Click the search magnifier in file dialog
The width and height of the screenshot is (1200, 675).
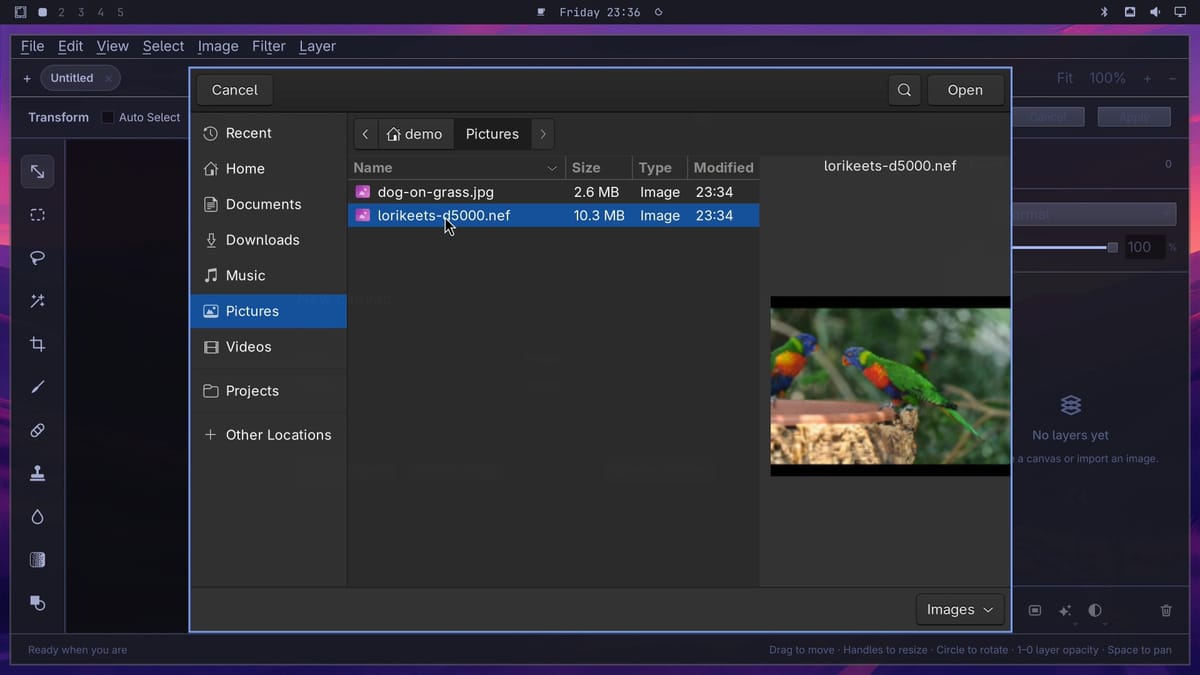tap(904, 90)
